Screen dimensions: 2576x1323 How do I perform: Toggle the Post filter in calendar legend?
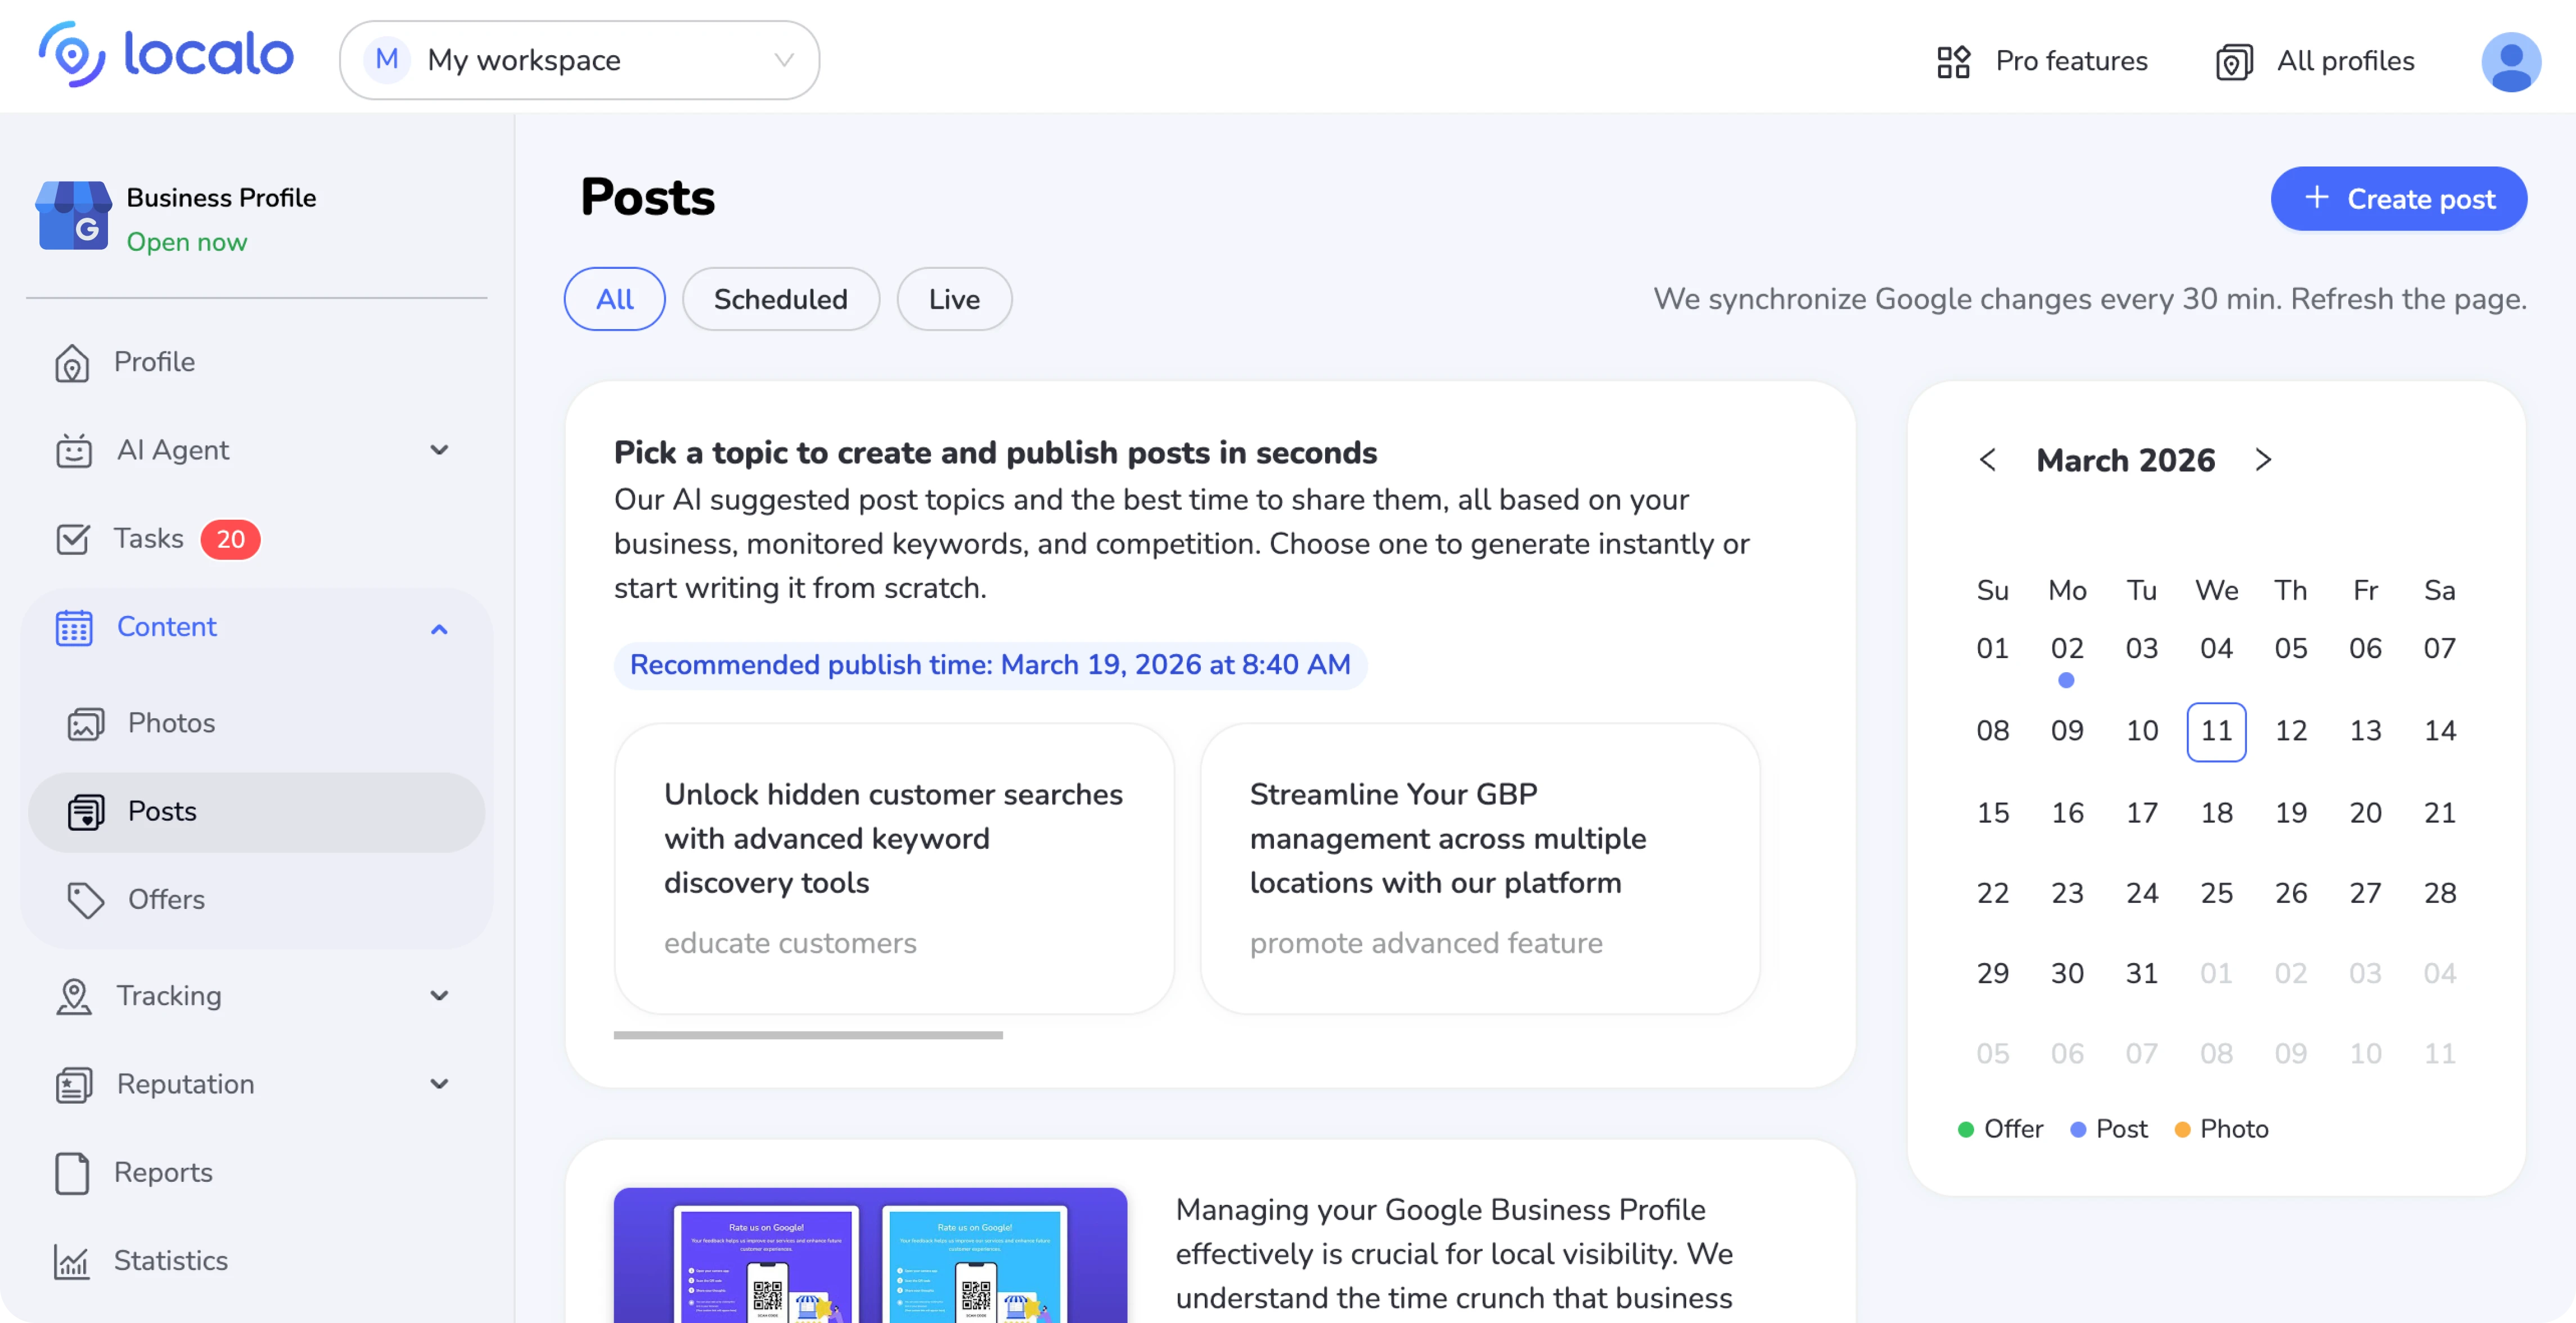tap(2110, 1129)
